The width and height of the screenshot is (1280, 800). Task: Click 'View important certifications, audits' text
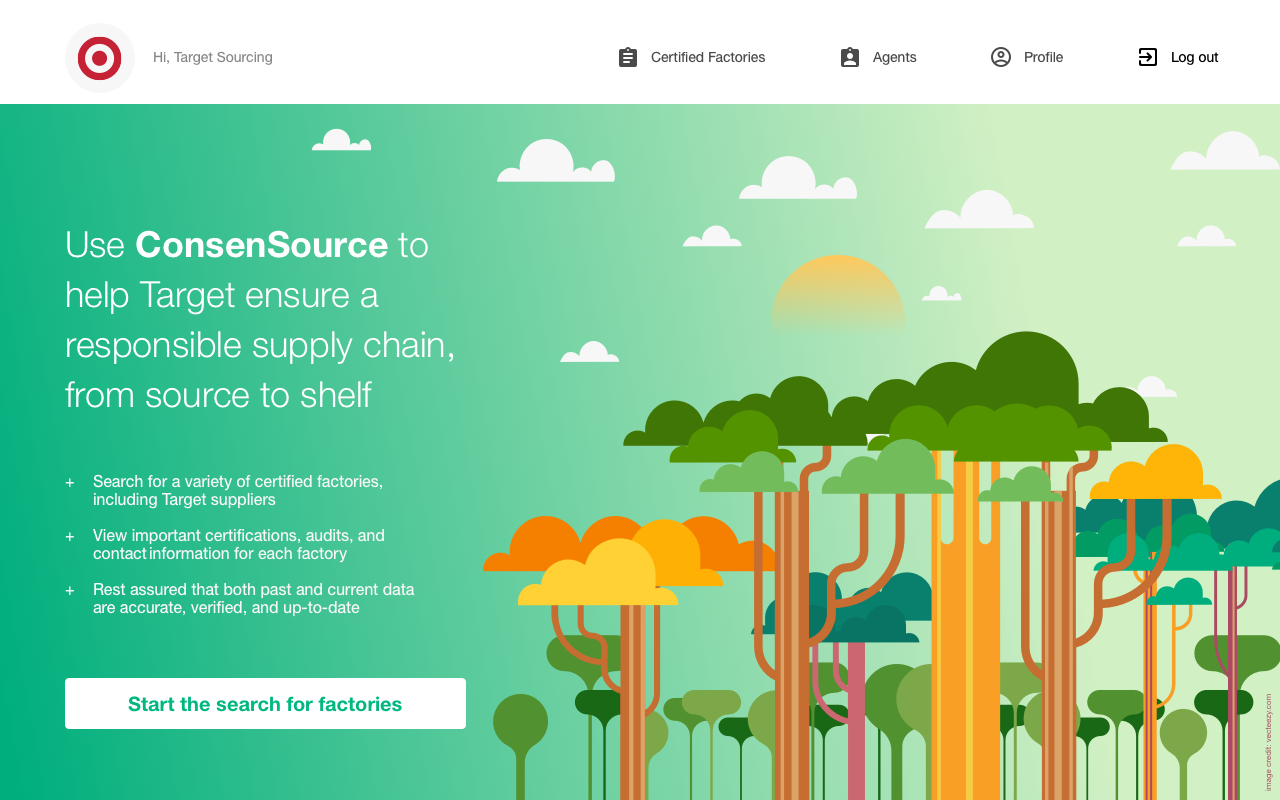coord(239,544)
